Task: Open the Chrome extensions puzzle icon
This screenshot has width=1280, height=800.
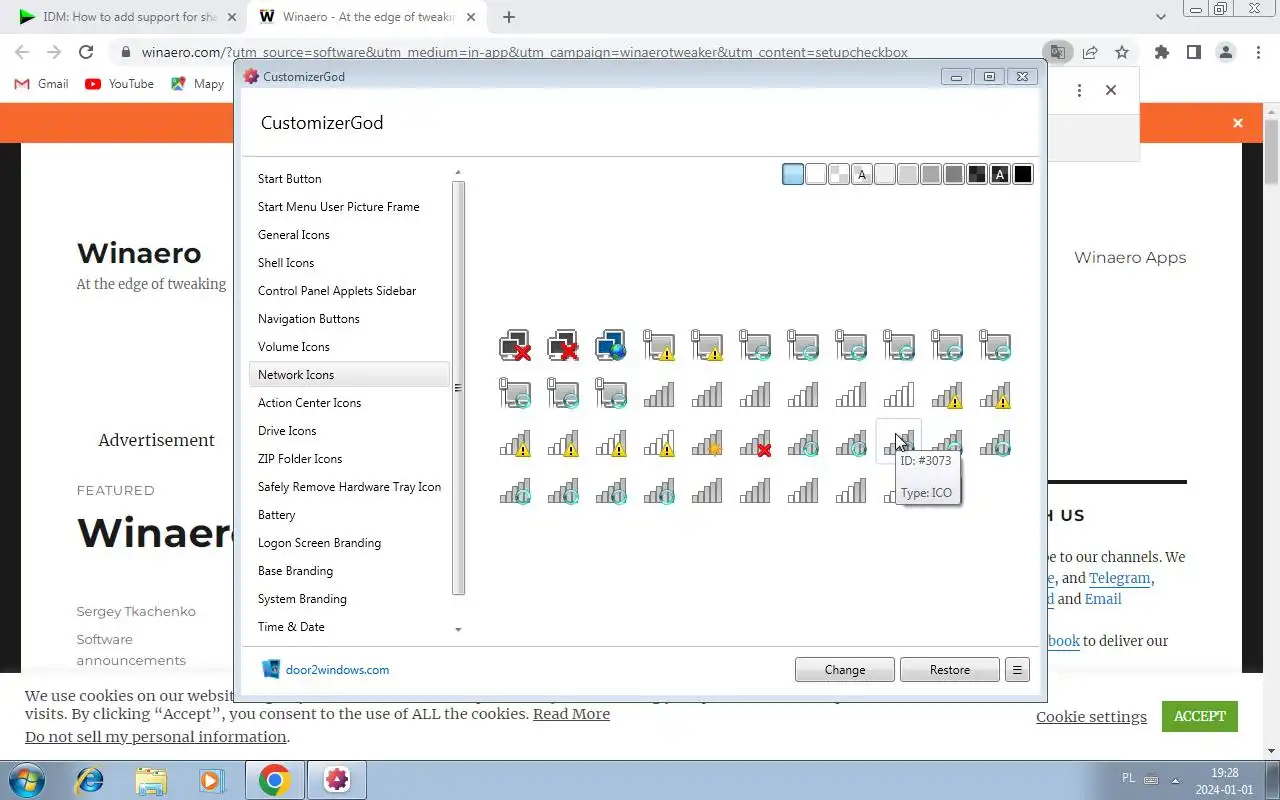Action: (1161, 52)
